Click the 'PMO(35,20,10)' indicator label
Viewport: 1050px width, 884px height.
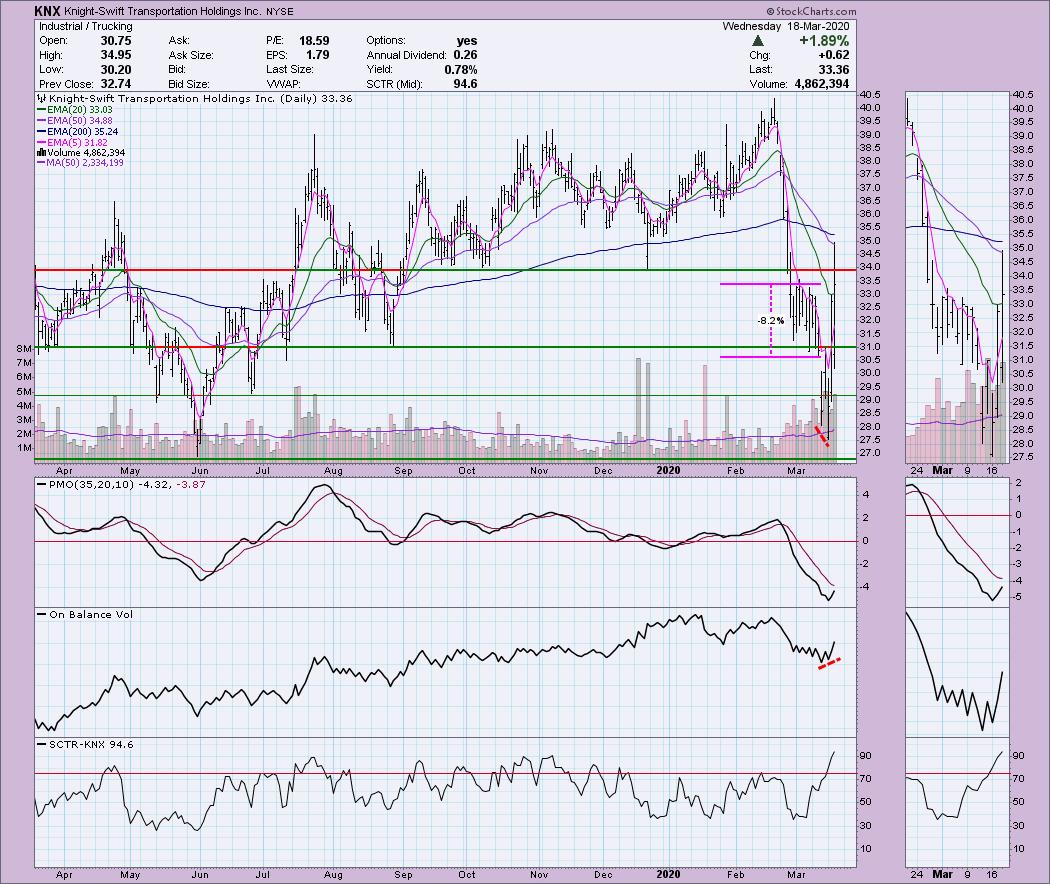click(91, 484)
